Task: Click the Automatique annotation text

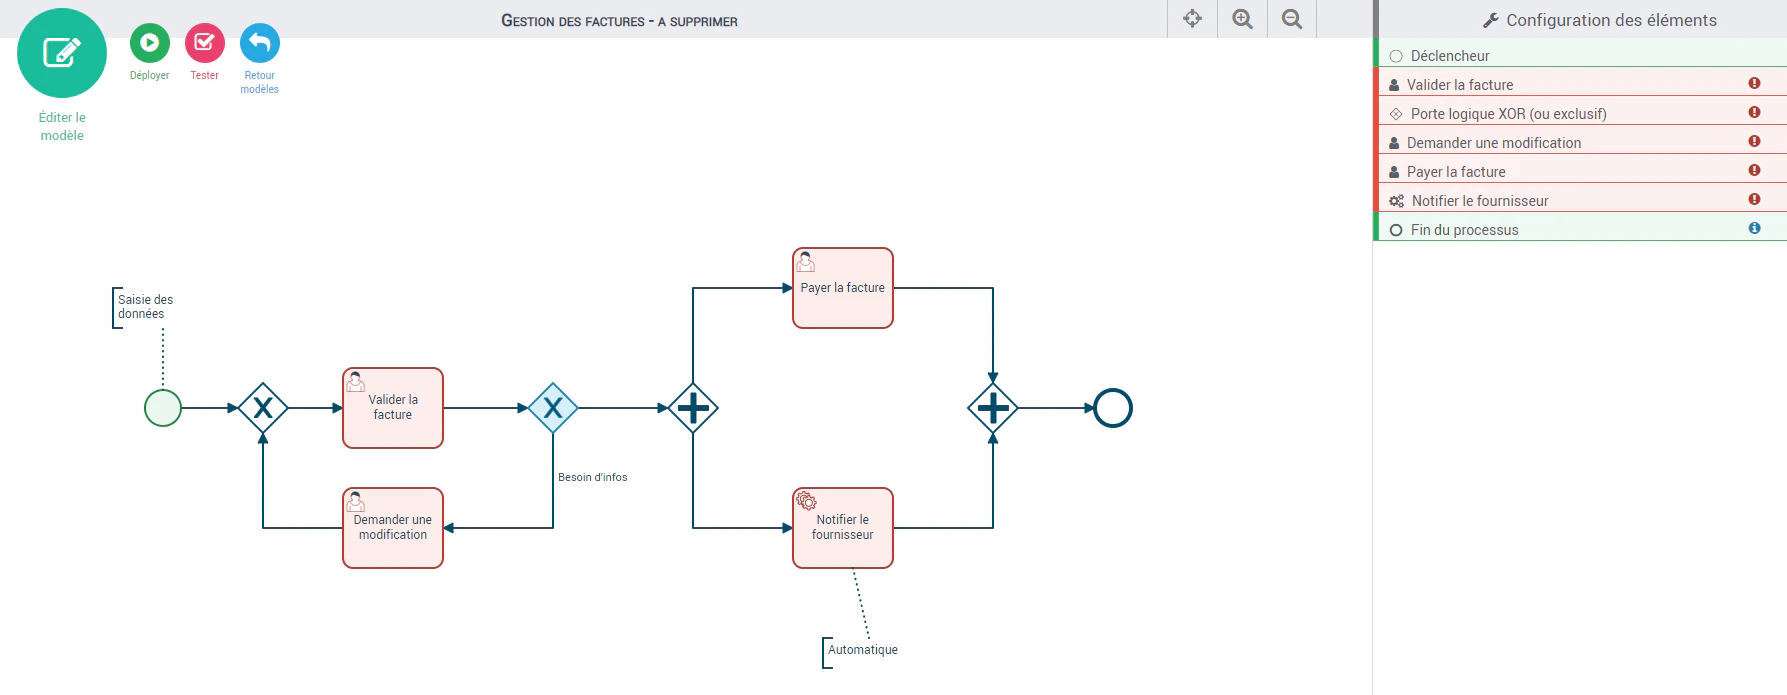Action: pos(863,650)
